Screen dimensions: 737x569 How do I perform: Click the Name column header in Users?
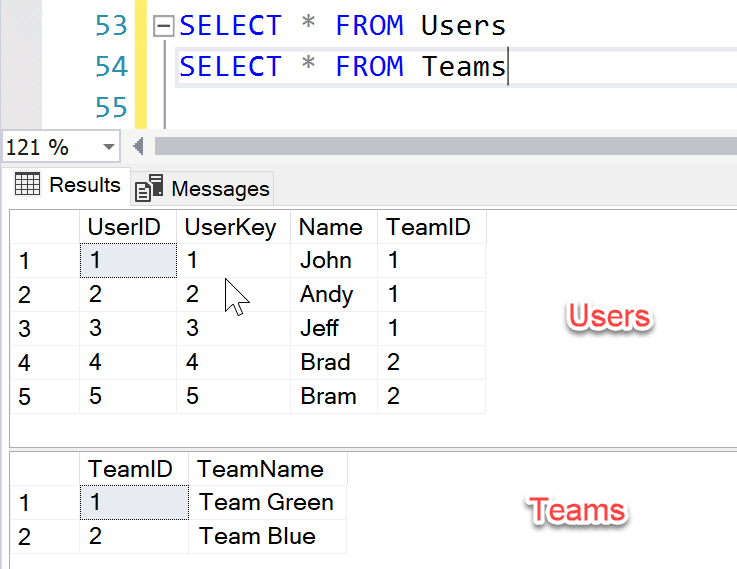(x=329, y=227)
